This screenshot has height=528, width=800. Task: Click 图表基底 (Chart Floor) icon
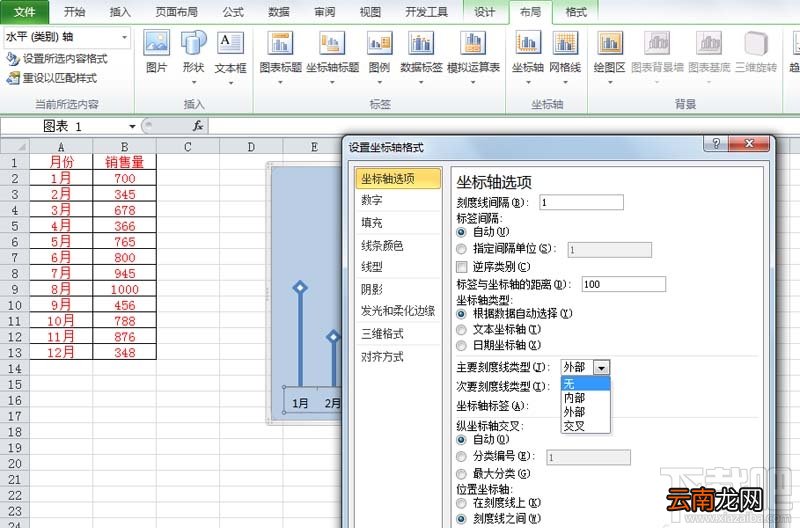click(x=709, y=43)
